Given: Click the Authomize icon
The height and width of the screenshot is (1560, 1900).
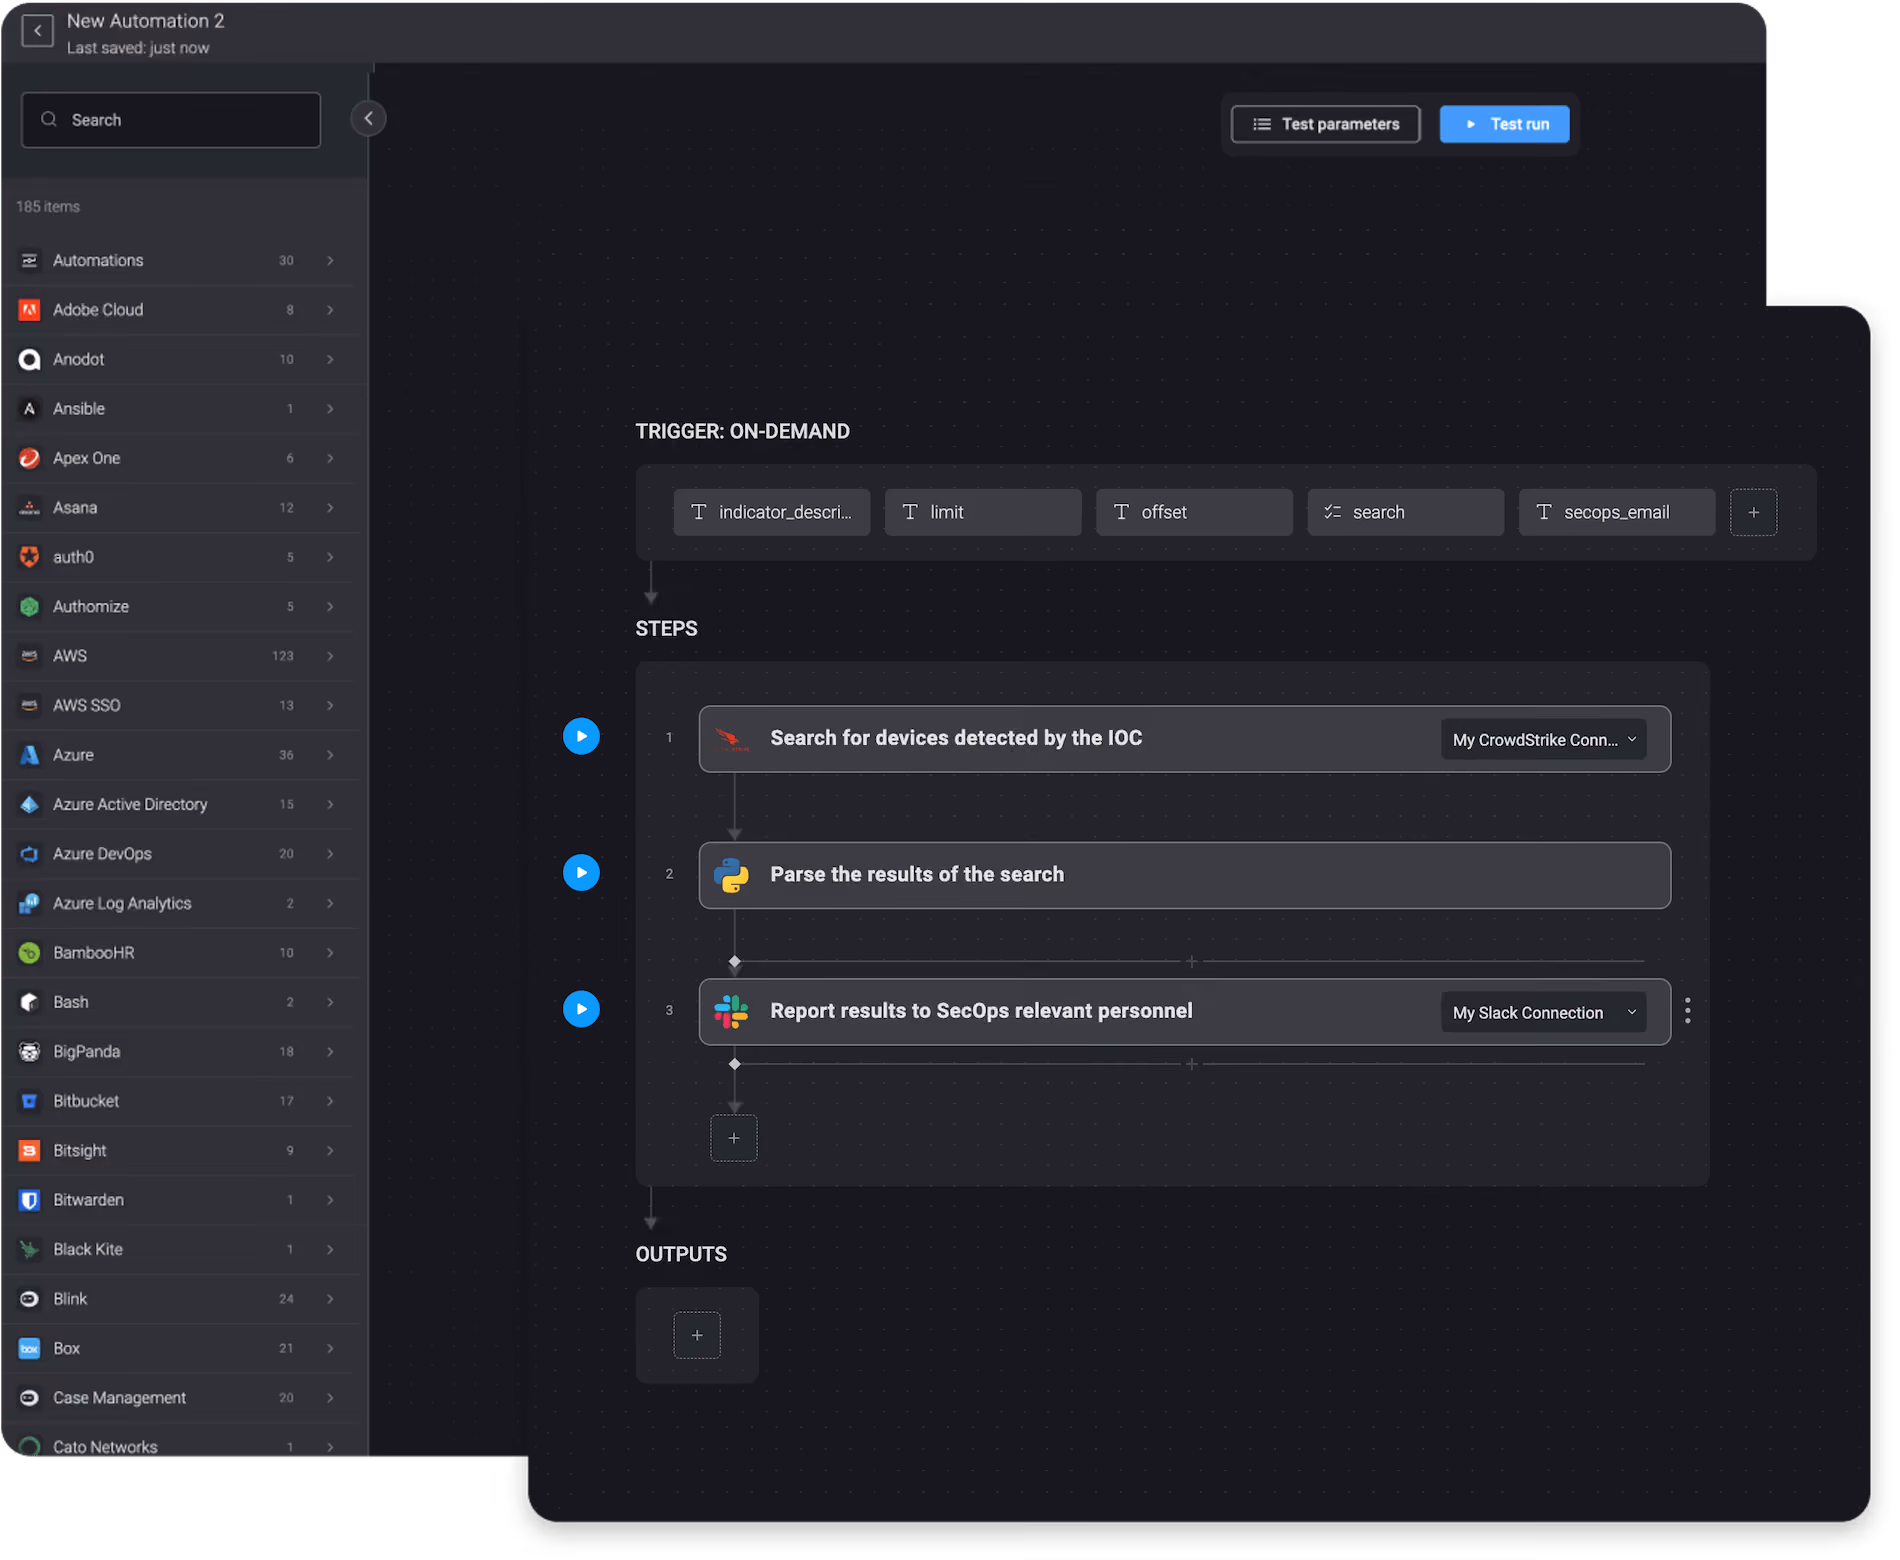Looking at the screenshot, I should [30, 606].
